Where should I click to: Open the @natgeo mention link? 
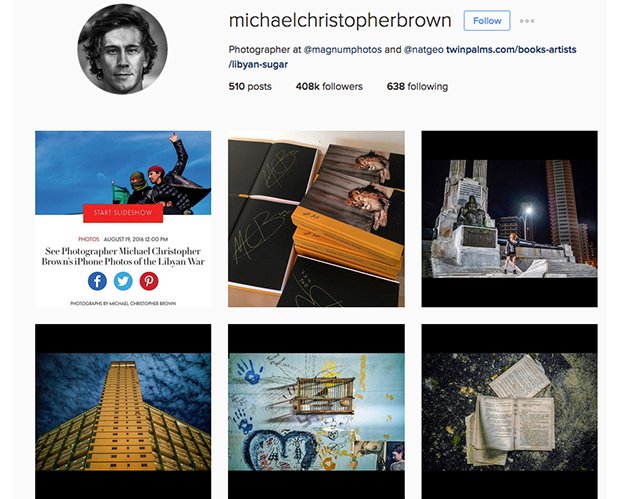coord(424,50)
